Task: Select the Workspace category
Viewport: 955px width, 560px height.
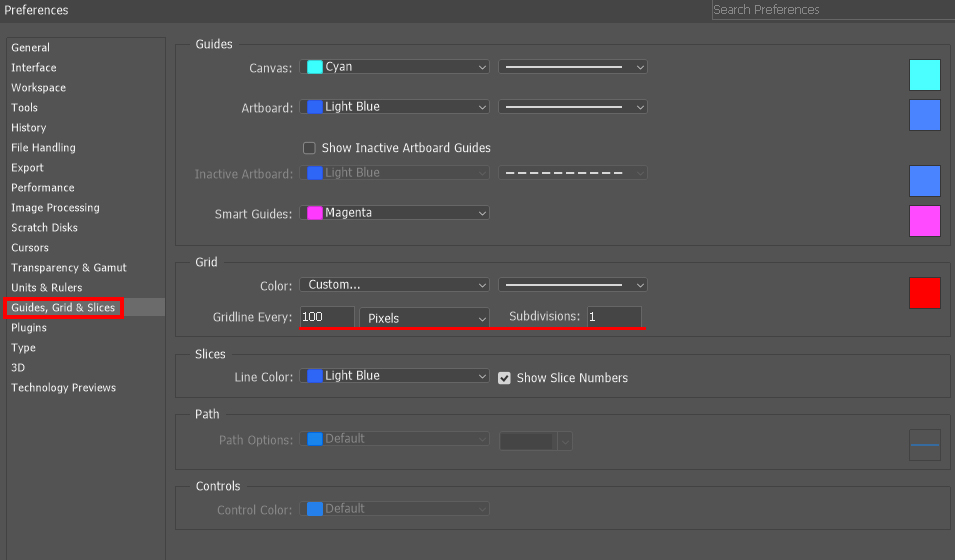Action: coord(38,88)
